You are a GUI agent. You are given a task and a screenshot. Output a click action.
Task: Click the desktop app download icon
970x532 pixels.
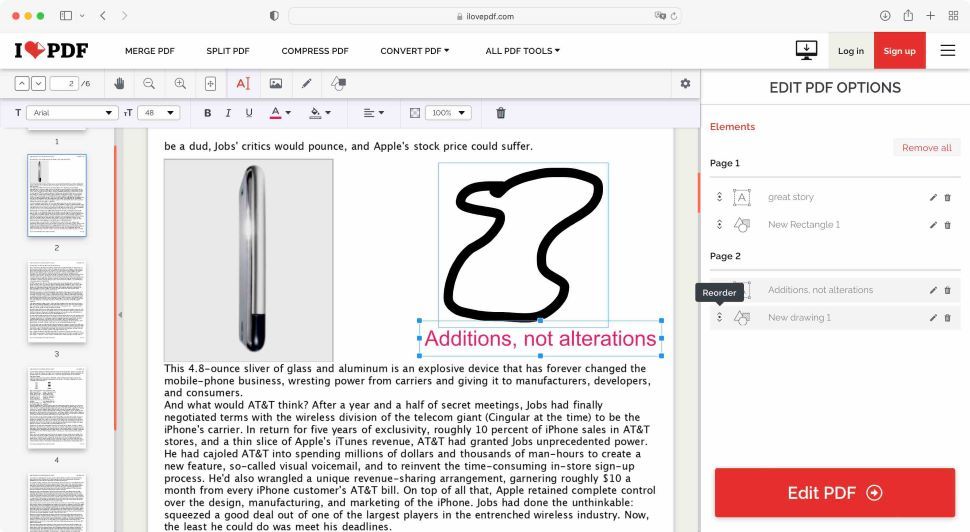806,50
